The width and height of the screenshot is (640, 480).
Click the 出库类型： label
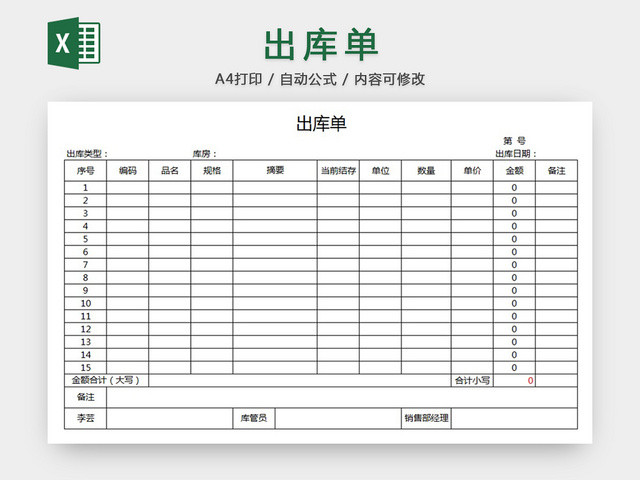87,154
